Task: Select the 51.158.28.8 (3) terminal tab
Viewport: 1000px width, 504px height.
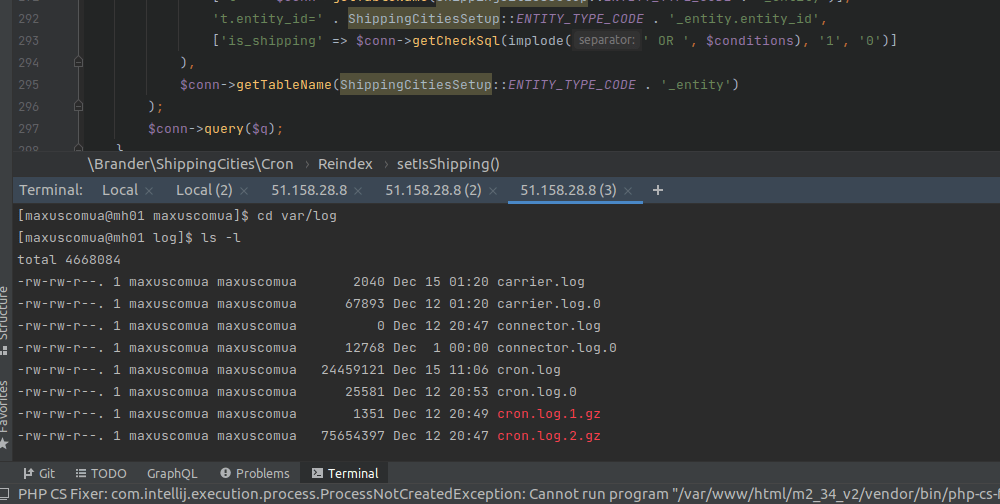Action: coord(568,190)
